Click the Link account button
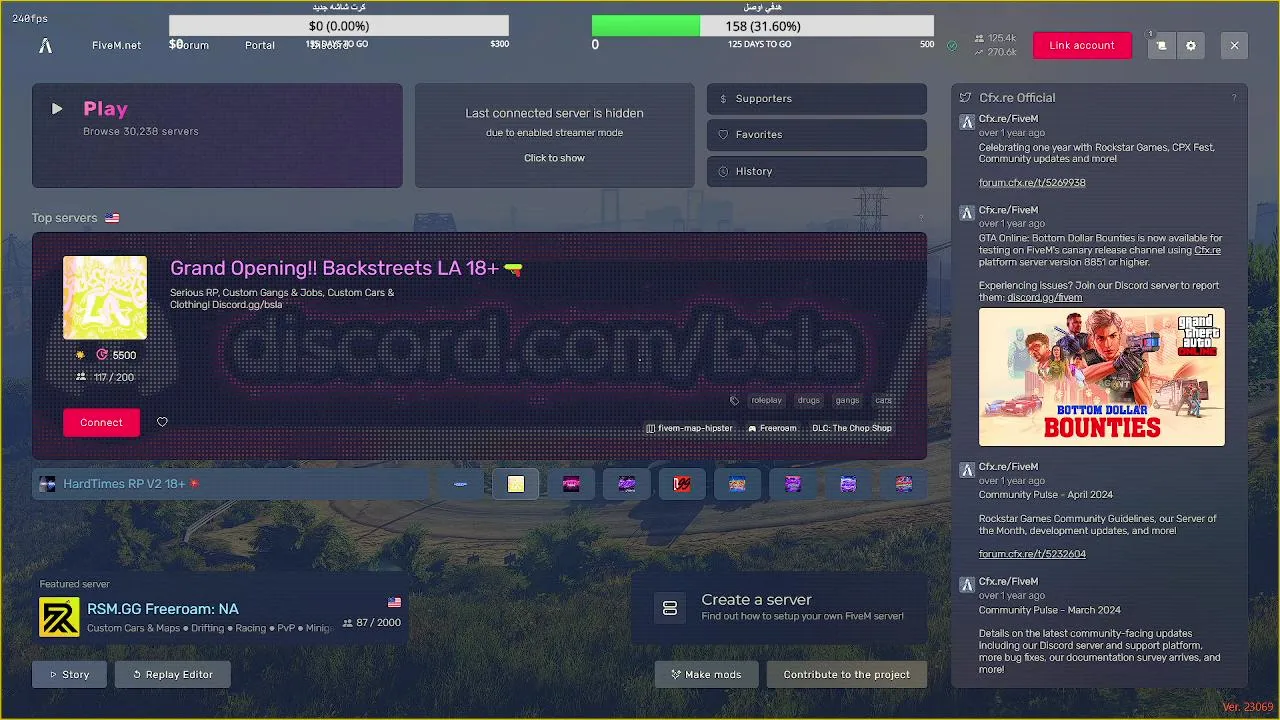1280x720 pixels. [1082, 45]
